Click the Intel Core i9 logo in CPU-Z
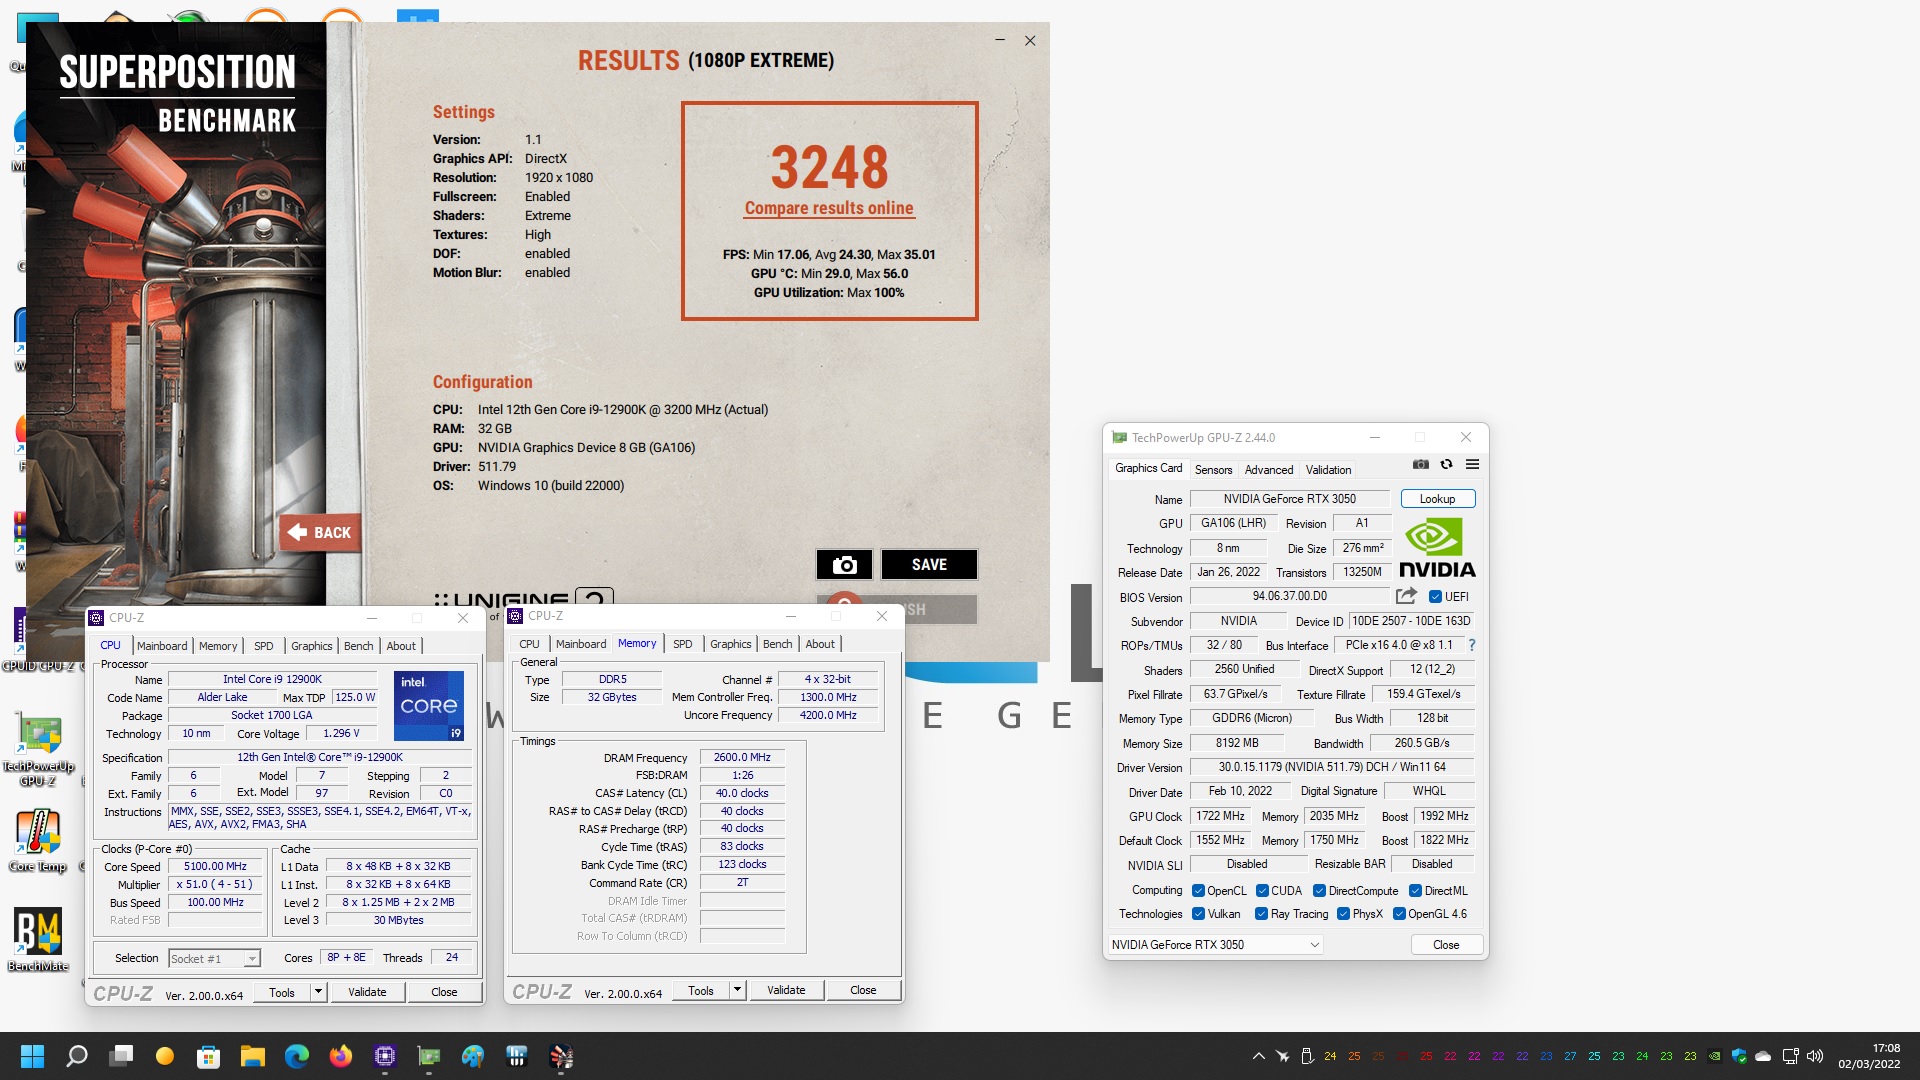 [x=429, y=705]
